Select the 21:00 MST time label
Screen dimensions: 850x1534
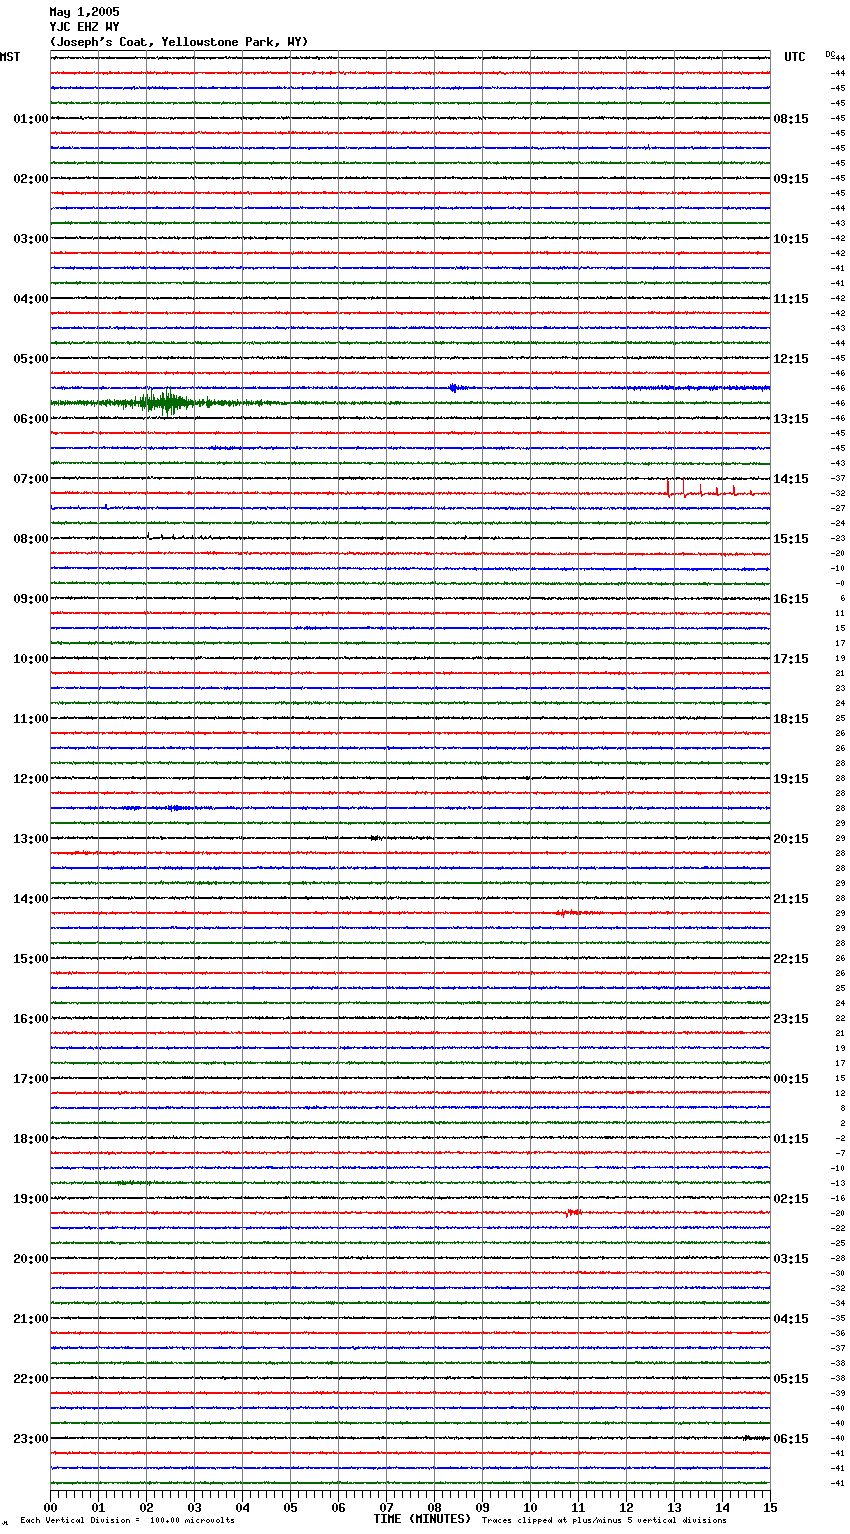(30, 1319)
